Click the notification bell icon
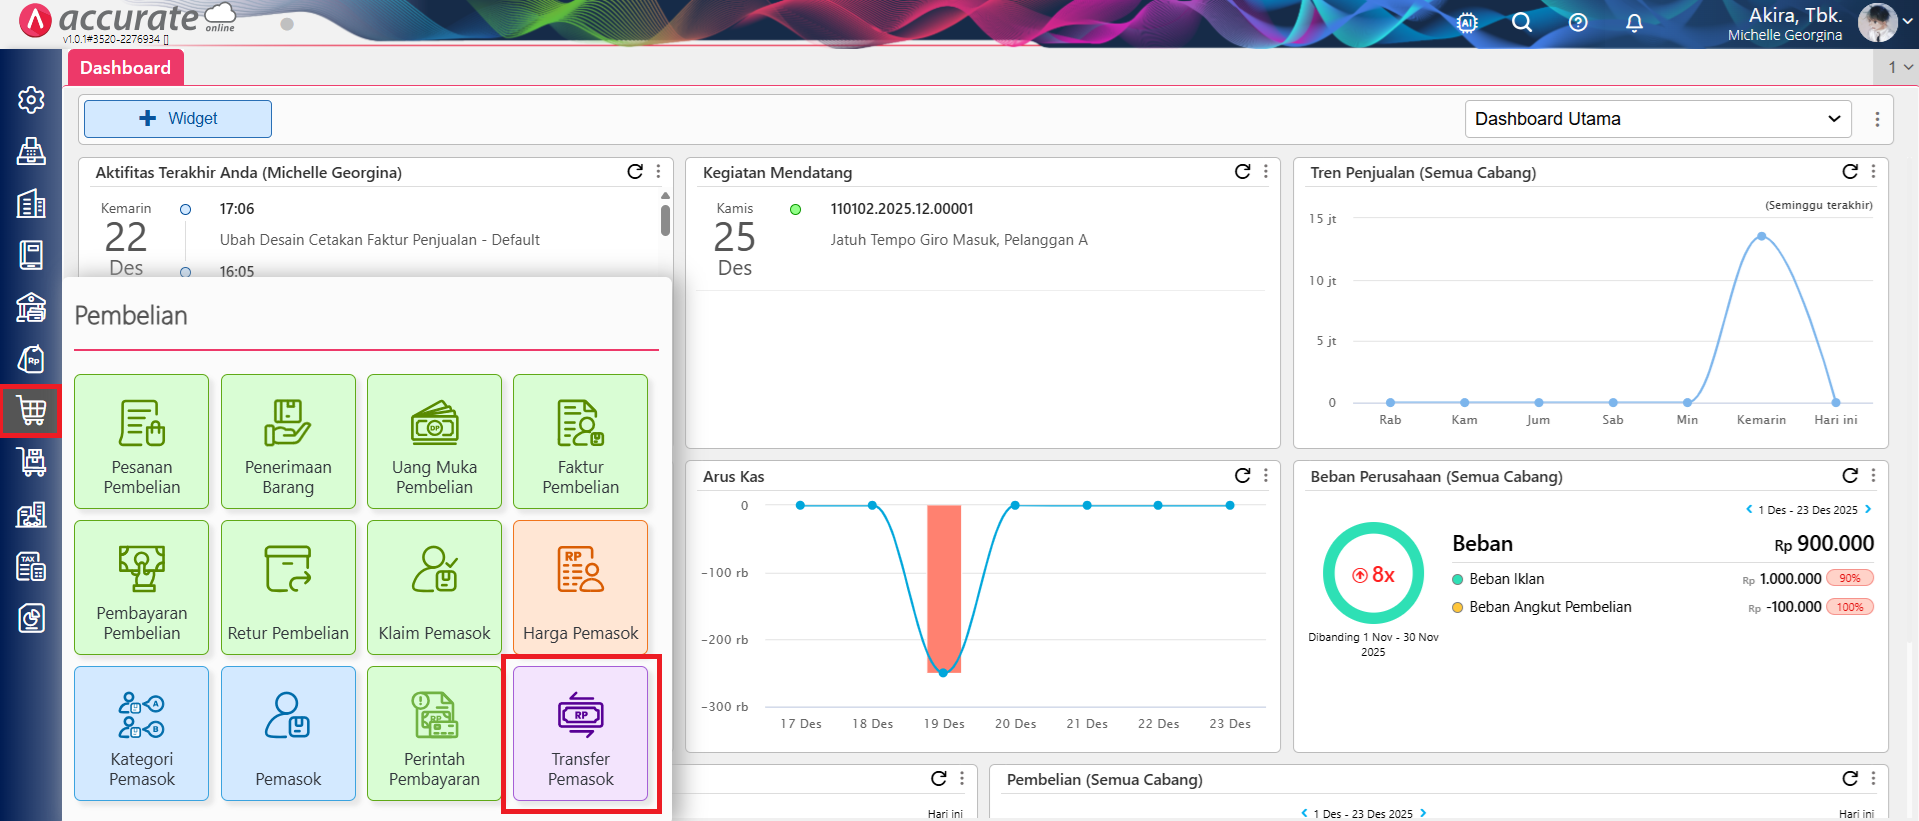Viewport: 1919px width, 821px height. (1634, 22)
